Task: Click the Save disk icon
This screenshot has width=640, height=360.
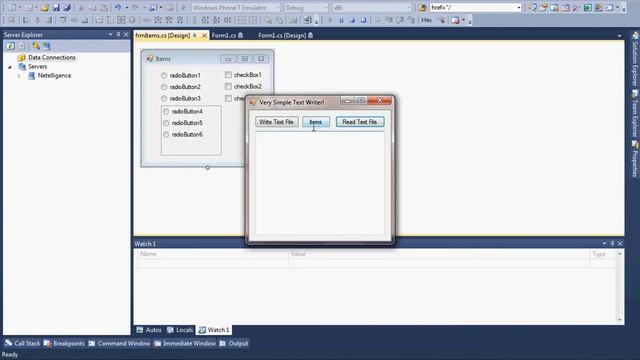Action: tap(56, 8)
